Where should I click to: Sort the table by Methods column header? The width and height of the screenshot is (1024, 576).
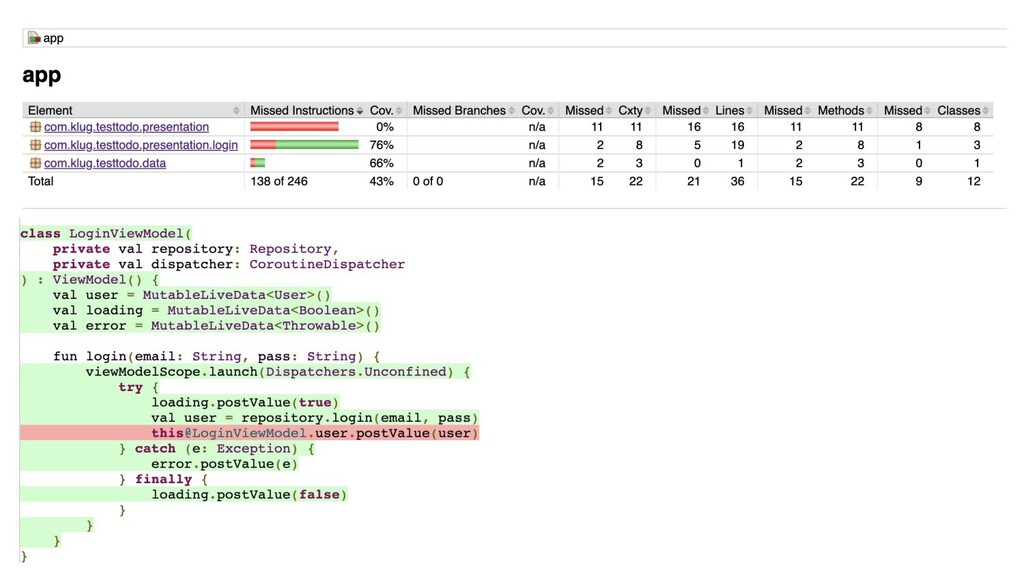pos(840,110)
